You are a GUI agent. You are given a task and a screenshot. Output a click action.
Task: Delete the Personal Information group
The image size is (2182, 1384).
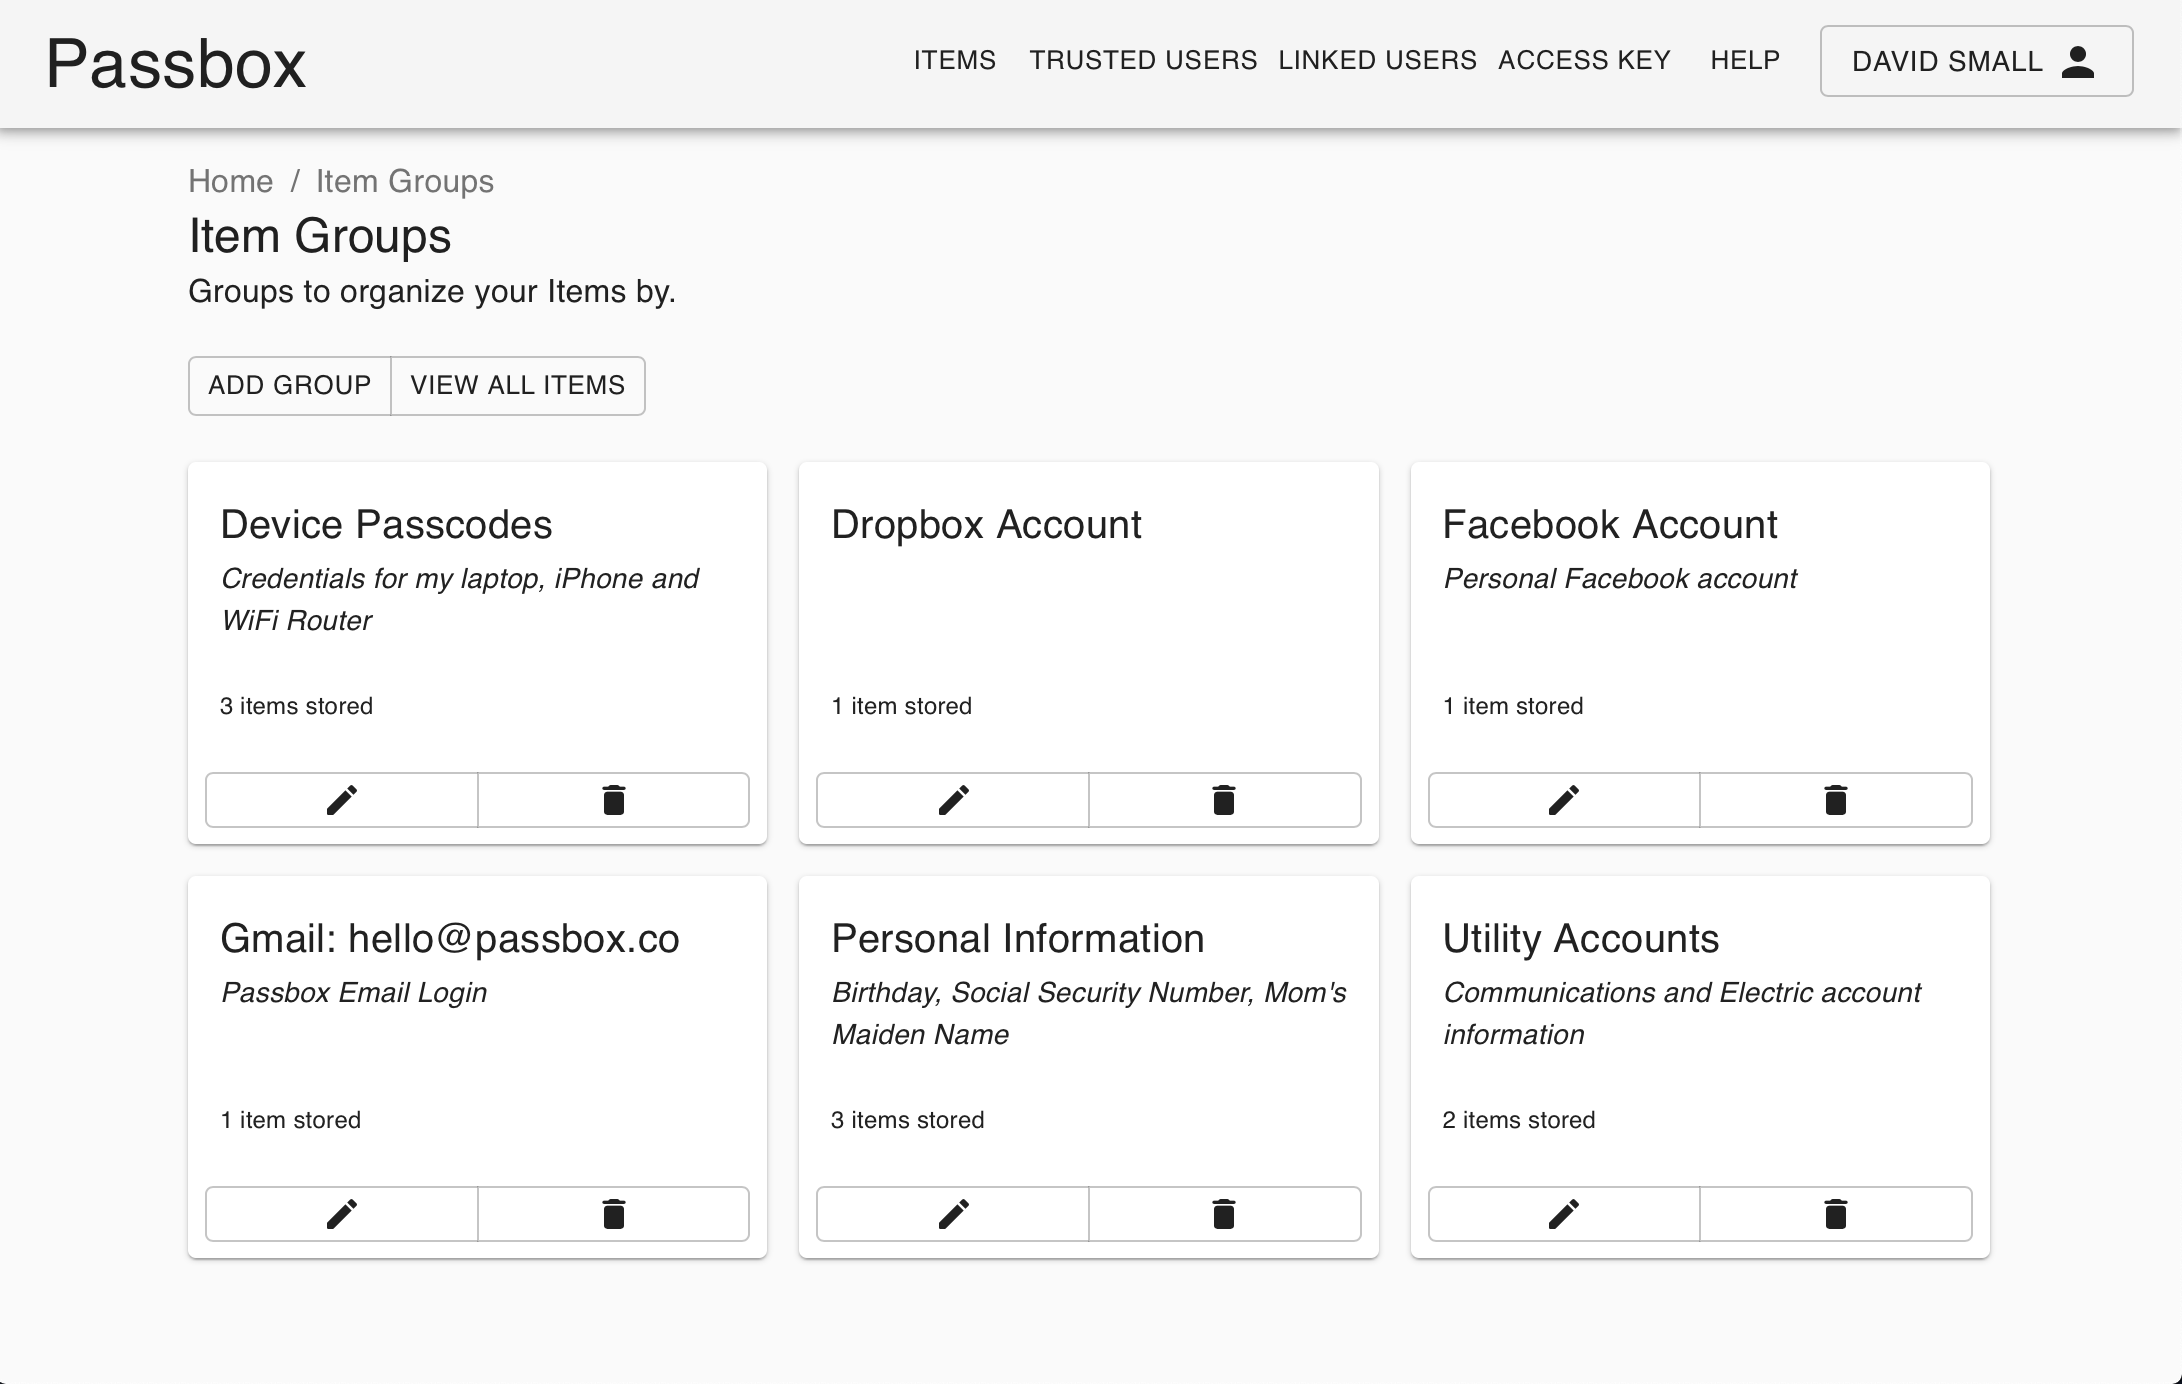coord(1224,1214)
